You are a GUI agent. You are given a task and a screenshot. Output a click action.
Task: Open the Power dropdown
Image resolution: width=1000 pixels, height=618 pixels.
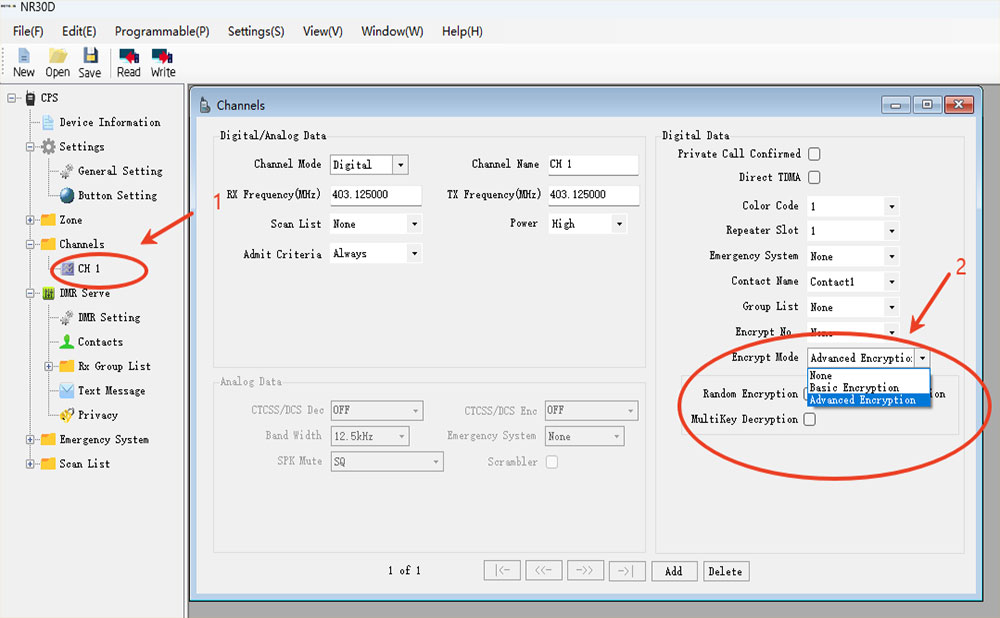coord(619,224)
